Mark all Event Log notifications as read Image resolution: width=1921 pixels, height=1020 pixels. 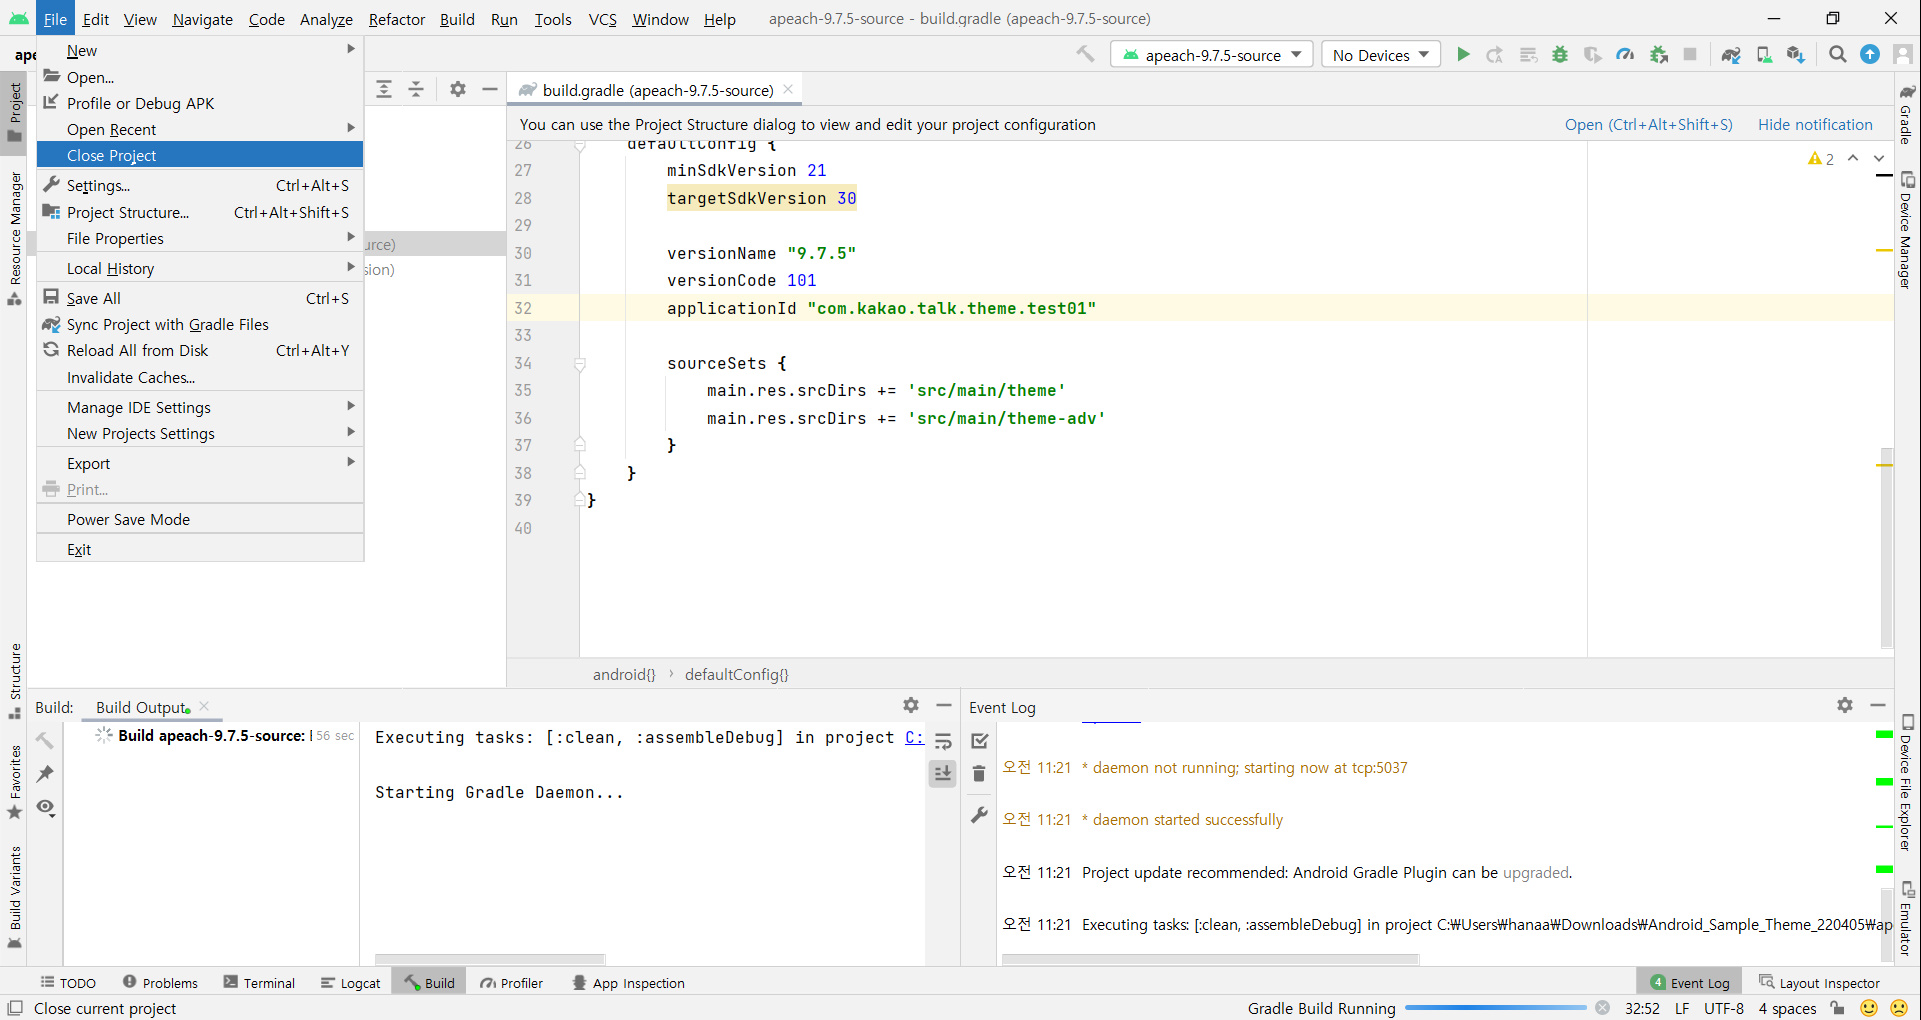(x=980, y=741)
